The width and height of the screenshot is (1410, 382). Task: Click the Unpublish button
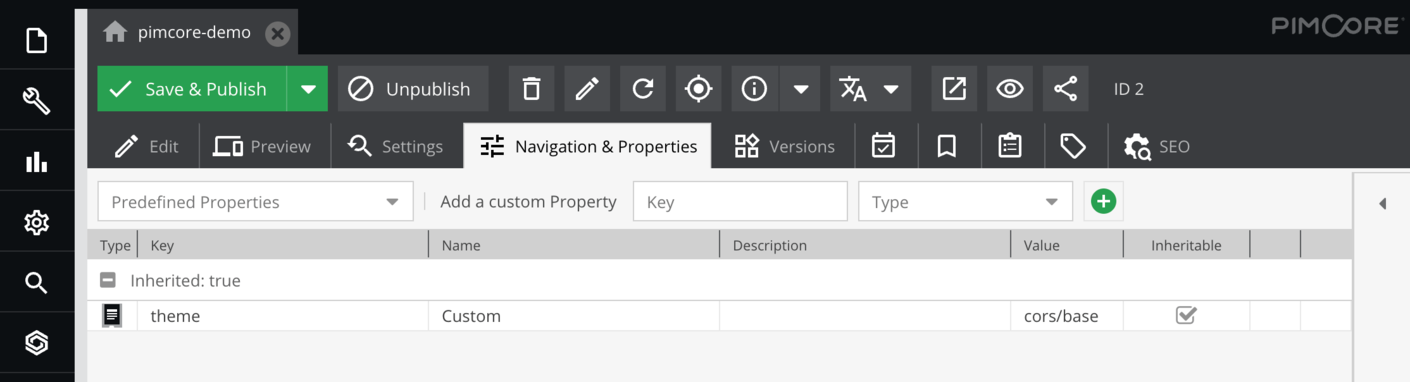coord(412,89)
